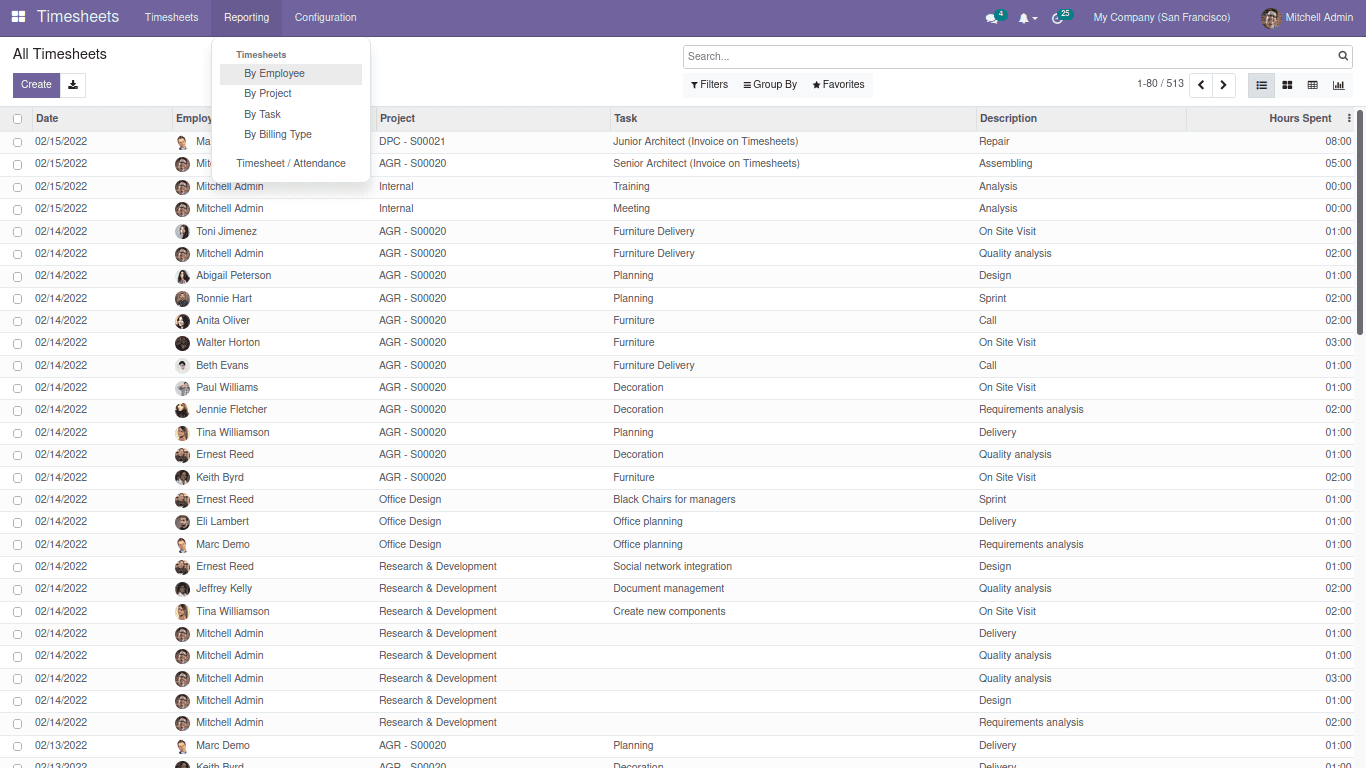Click the search magnifier icon
This screenshot has width=1366, height=768.
coord(1343,57)
